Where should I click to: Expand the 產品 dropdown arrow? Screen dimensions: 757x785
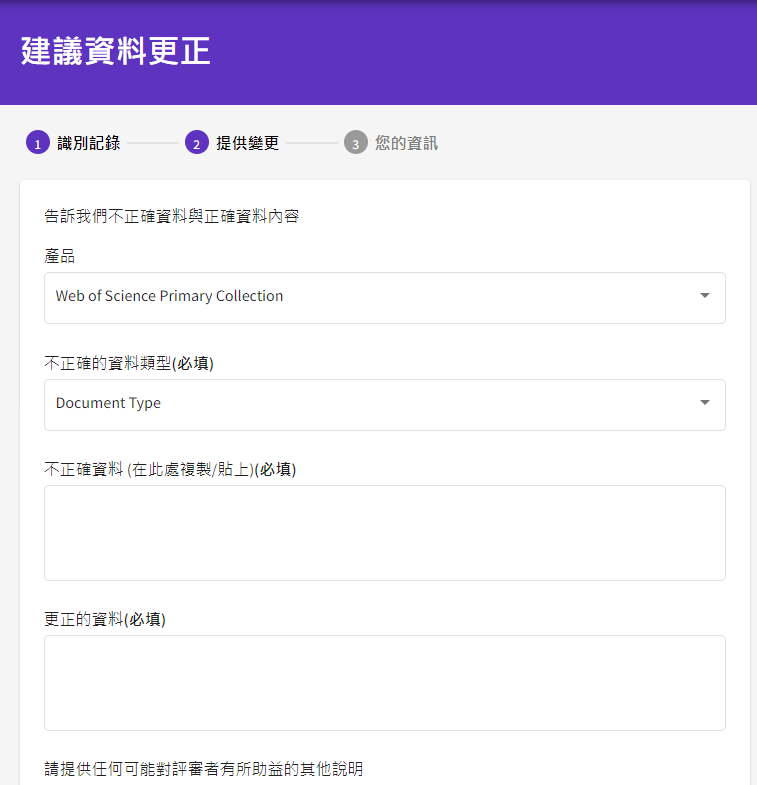pyautogui.click(x=704, y=296)
